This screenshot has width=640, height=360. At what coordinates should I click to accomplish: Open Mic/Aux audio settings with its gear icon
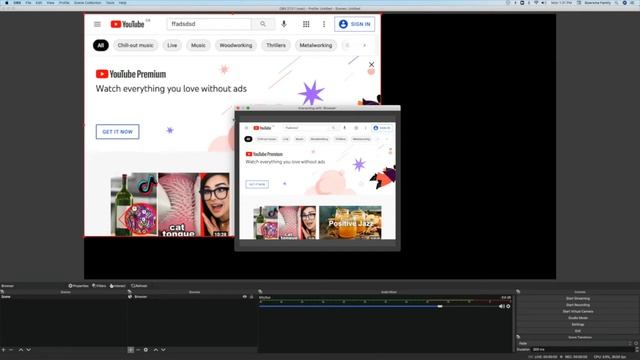point(508,306)
